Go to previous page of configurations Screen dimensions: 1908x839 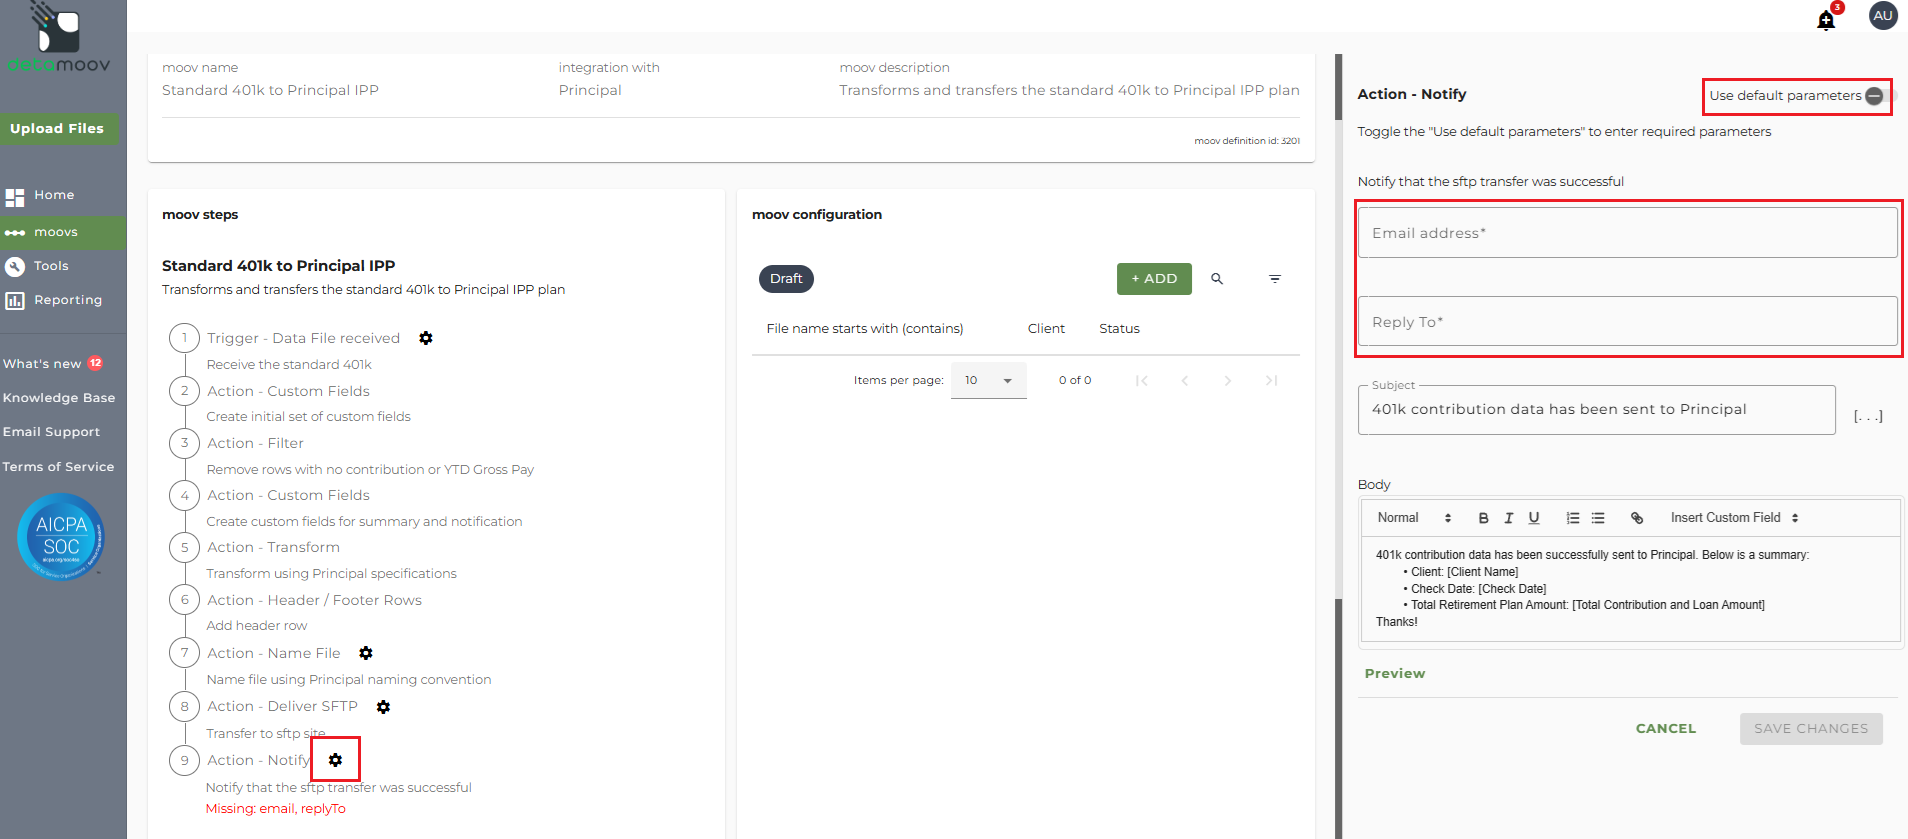(1184, 381)
